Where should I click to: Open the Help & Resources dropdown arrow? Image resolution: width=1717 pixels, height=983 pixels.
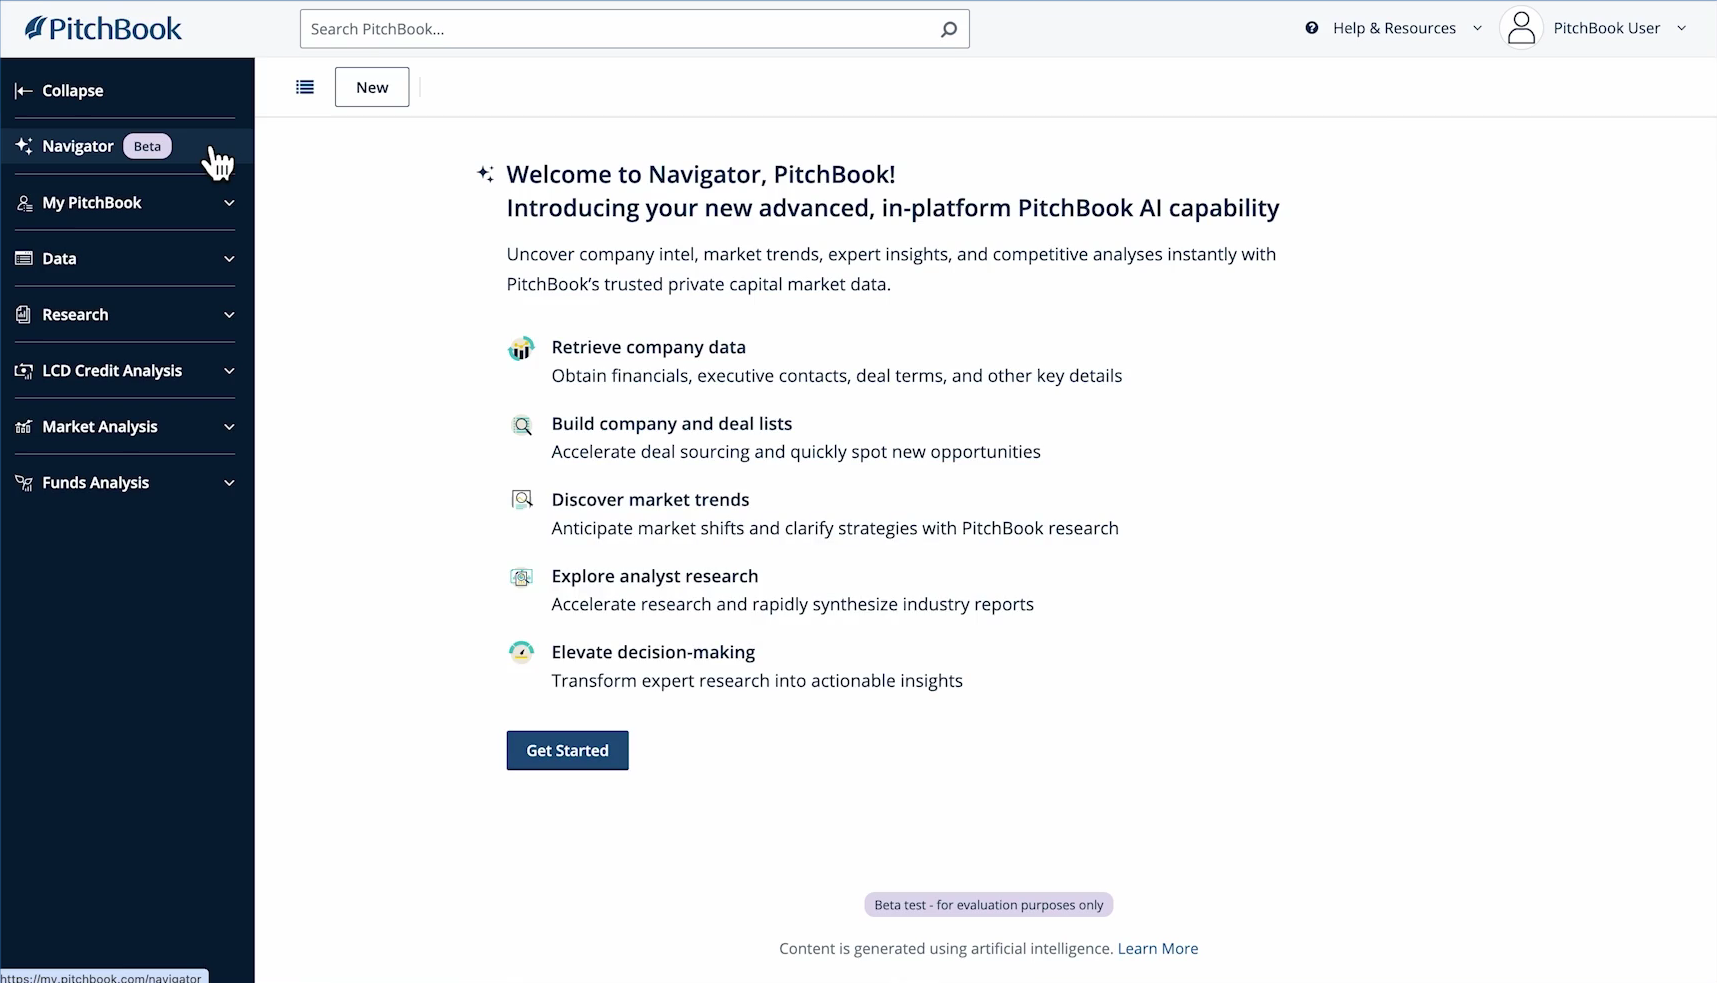pyautogui.click(x=1477, y=28)
